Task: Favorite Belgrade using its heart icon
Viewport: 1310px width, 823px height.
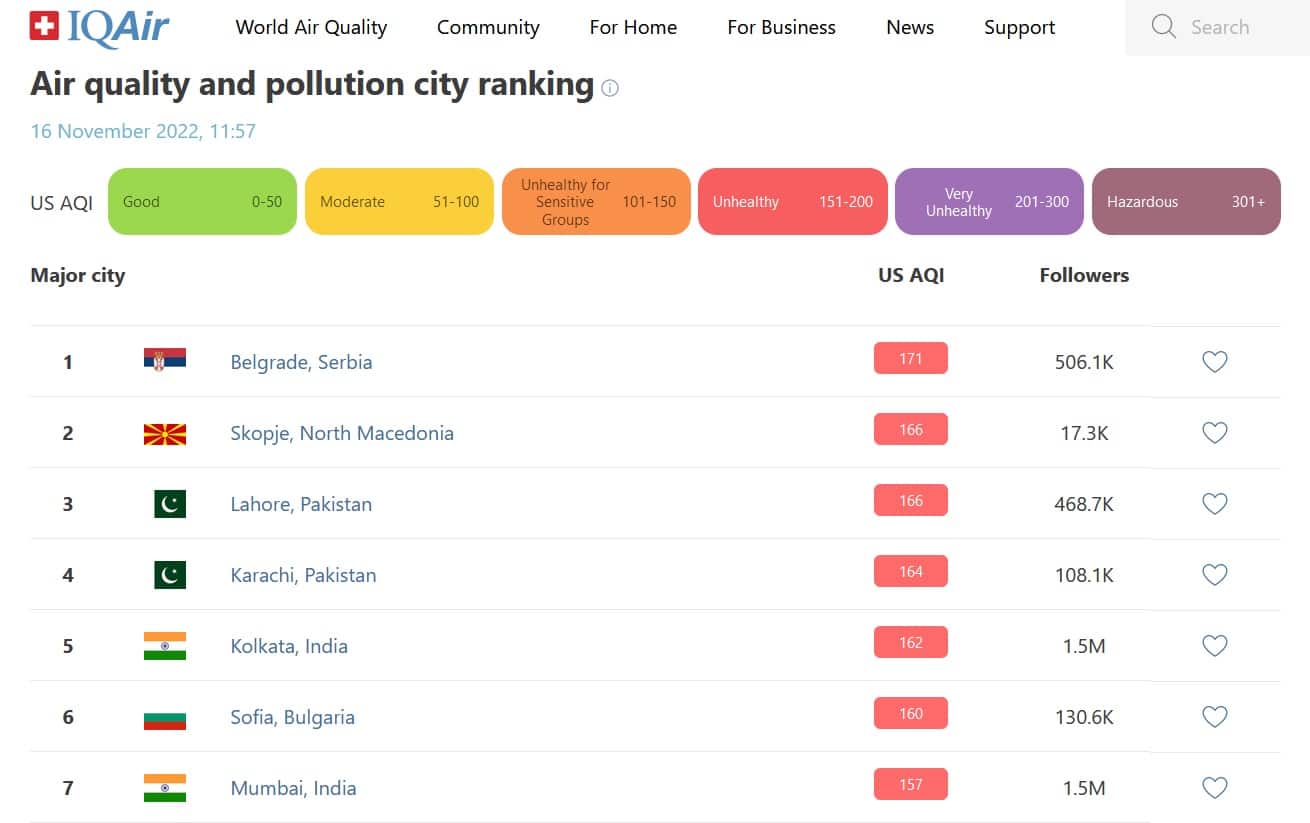Action: point(1214,362)
